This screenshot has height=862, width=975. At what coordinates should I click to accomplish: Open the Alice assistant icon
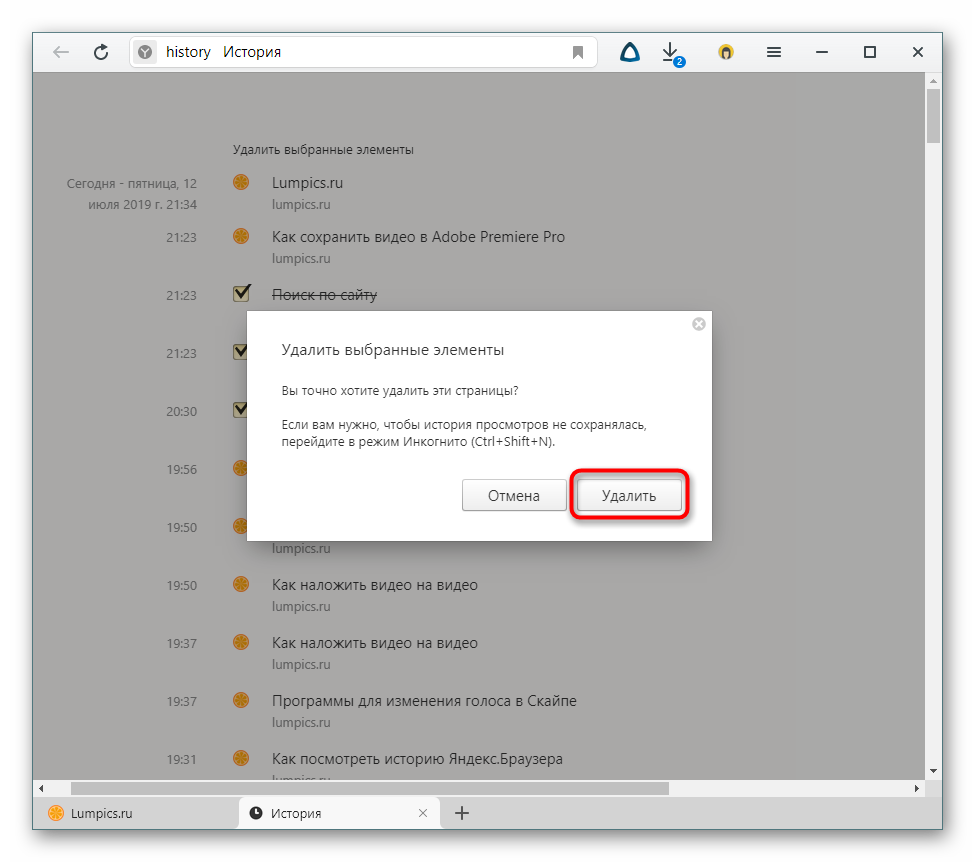(x=629, y=52)
